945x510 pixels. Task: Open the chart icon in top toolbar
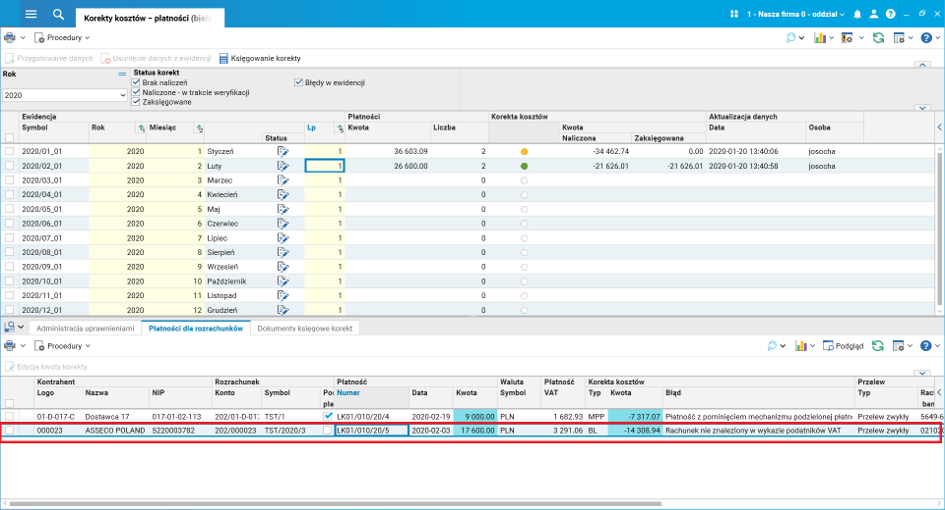(819, 38)
